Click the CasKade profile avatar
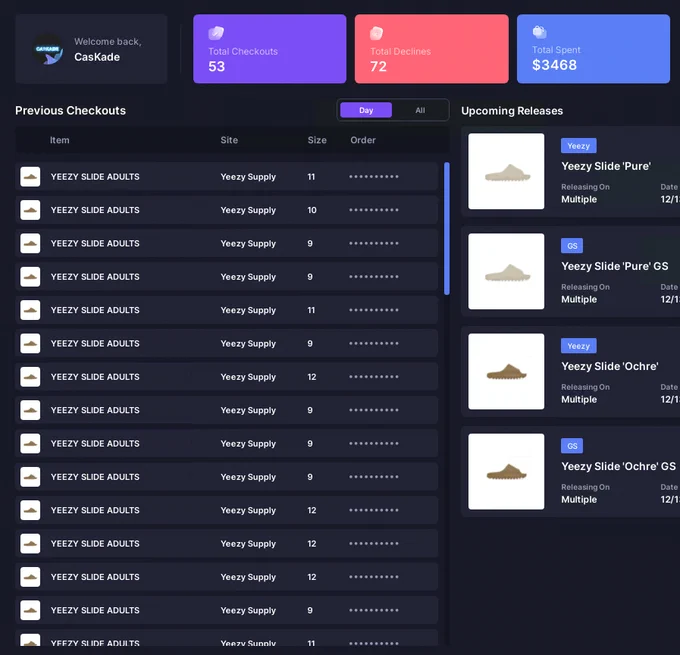The height and width of the screenshot is (655, 680). point(48,49)
